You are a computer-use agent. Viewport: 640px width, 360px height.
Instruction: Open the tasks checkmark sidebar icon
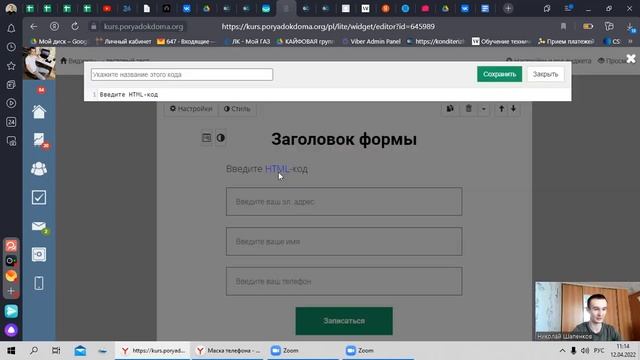click(x=39, y=198)
